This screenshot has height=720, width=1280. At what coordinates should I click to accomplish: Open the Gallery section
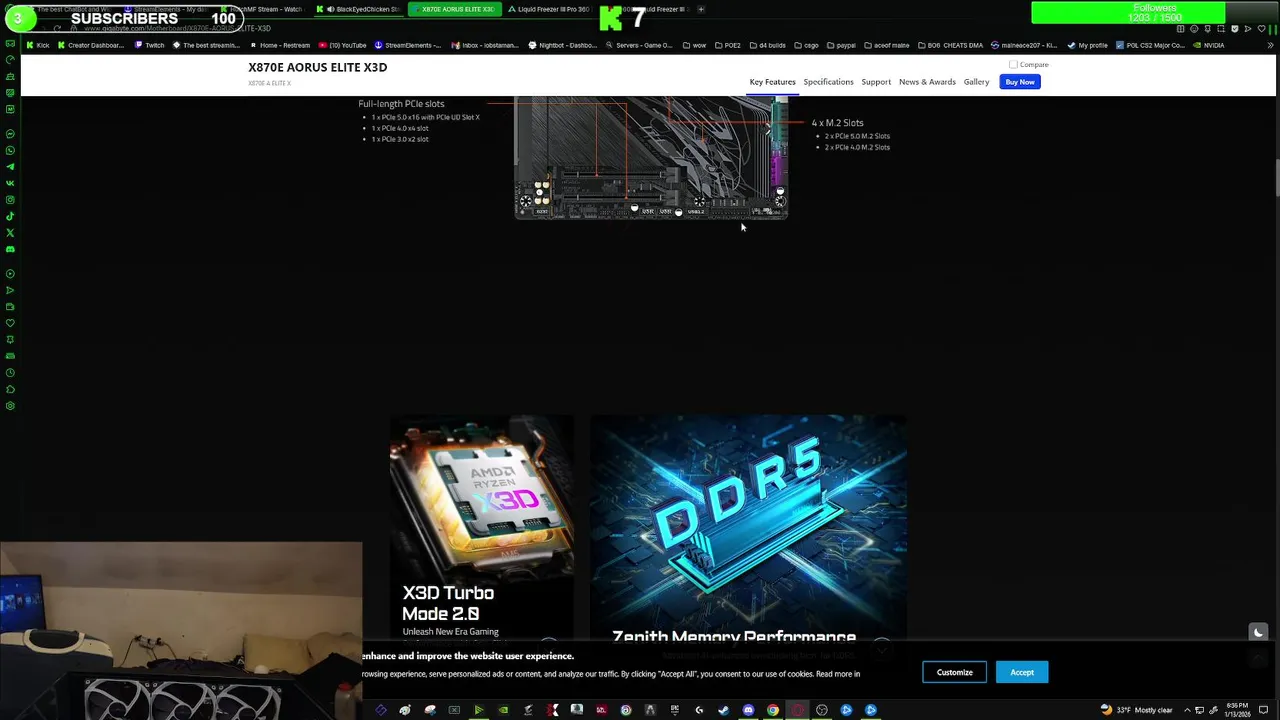point(976,82)
